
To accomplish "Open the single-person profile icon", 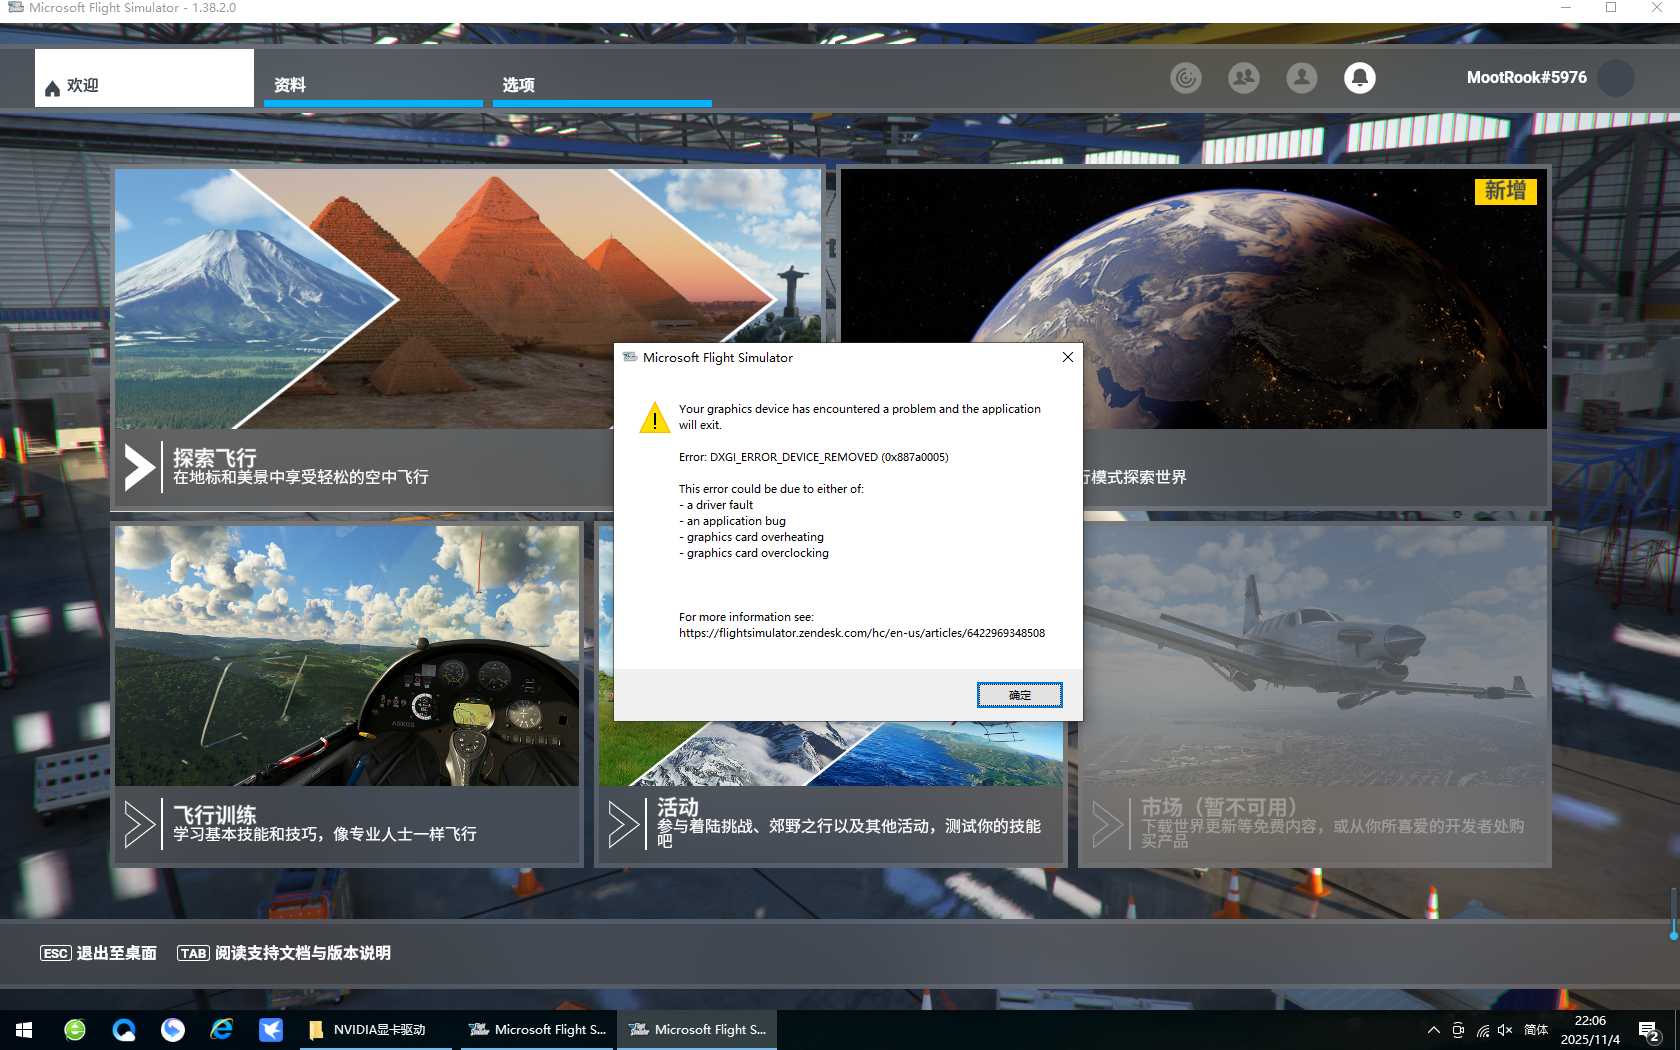I will (x=1301, y=77).
